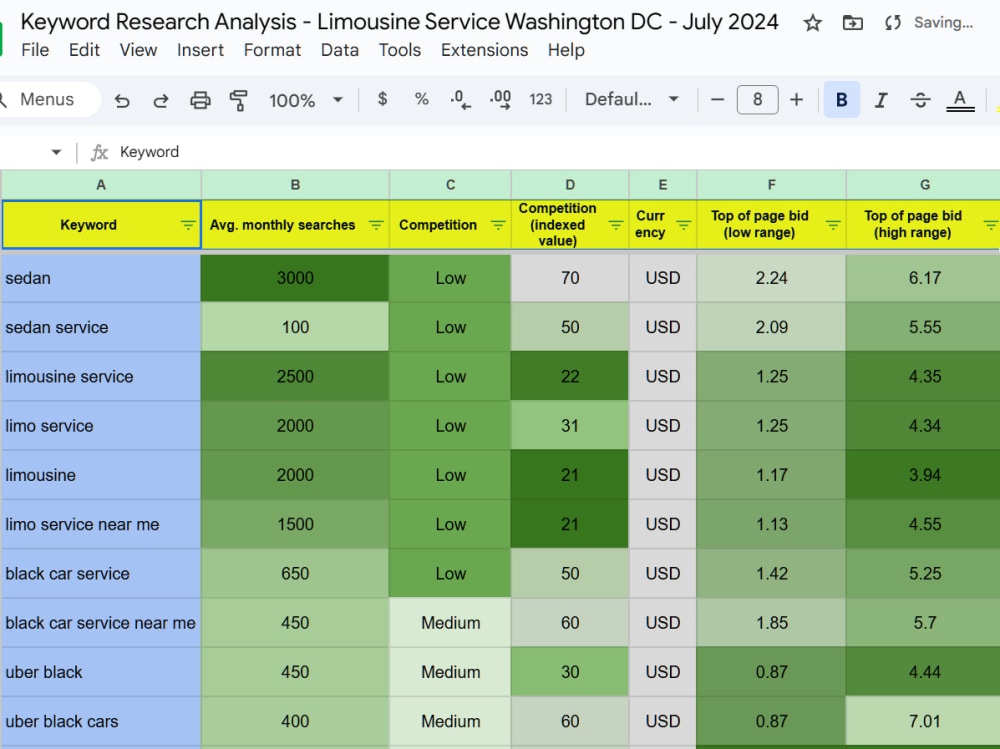
Task: Click the font size input field
Action: [x=757, y=100]
